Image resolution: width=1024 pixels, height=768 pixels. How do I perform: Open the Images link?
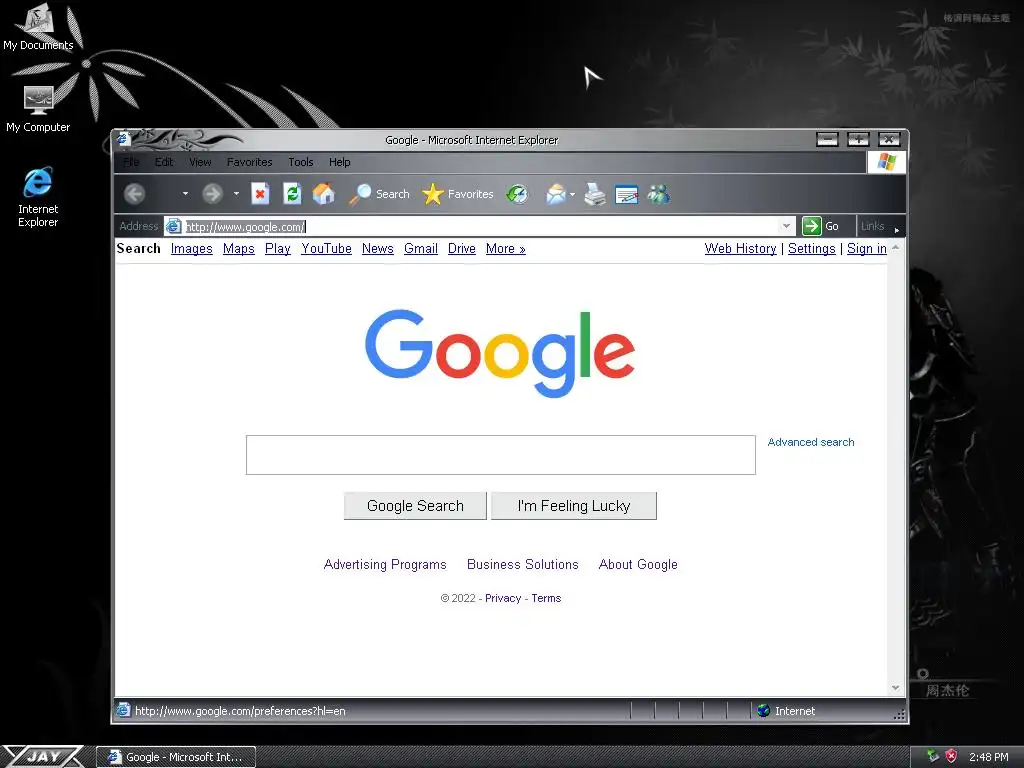191,249
